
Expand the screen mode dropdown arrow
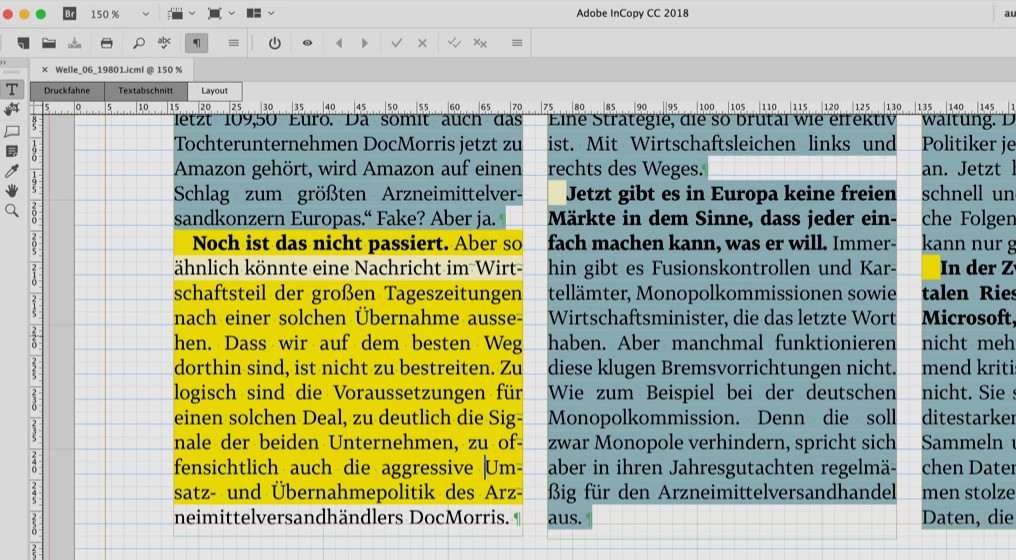(x=232, y=14)
